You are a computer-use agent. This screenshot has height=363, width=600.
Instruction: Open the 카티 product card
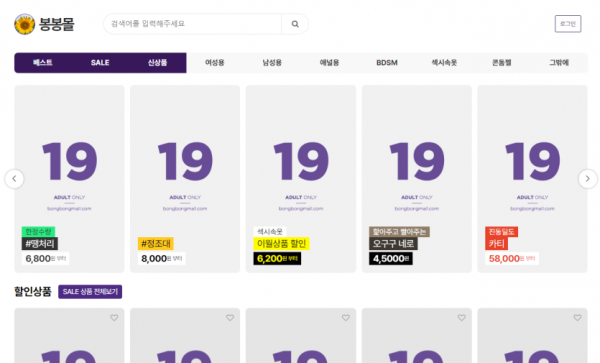click(x=532, y=179)
